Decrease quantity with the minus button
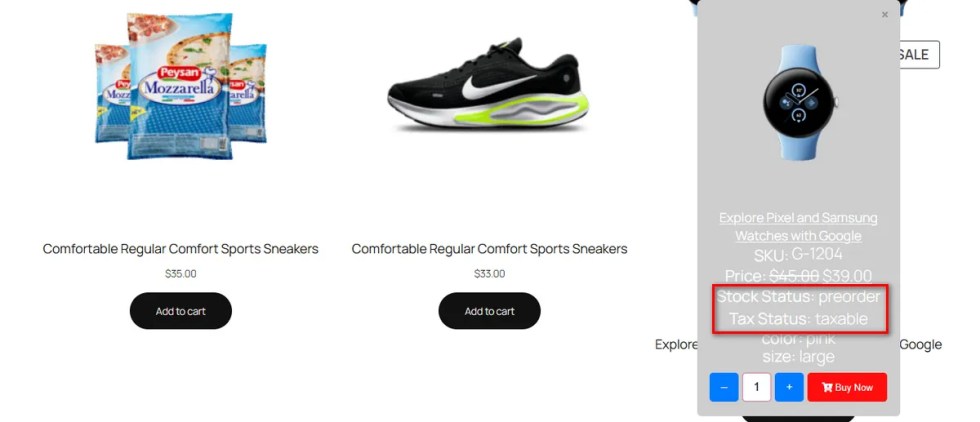 click(724, 388)
